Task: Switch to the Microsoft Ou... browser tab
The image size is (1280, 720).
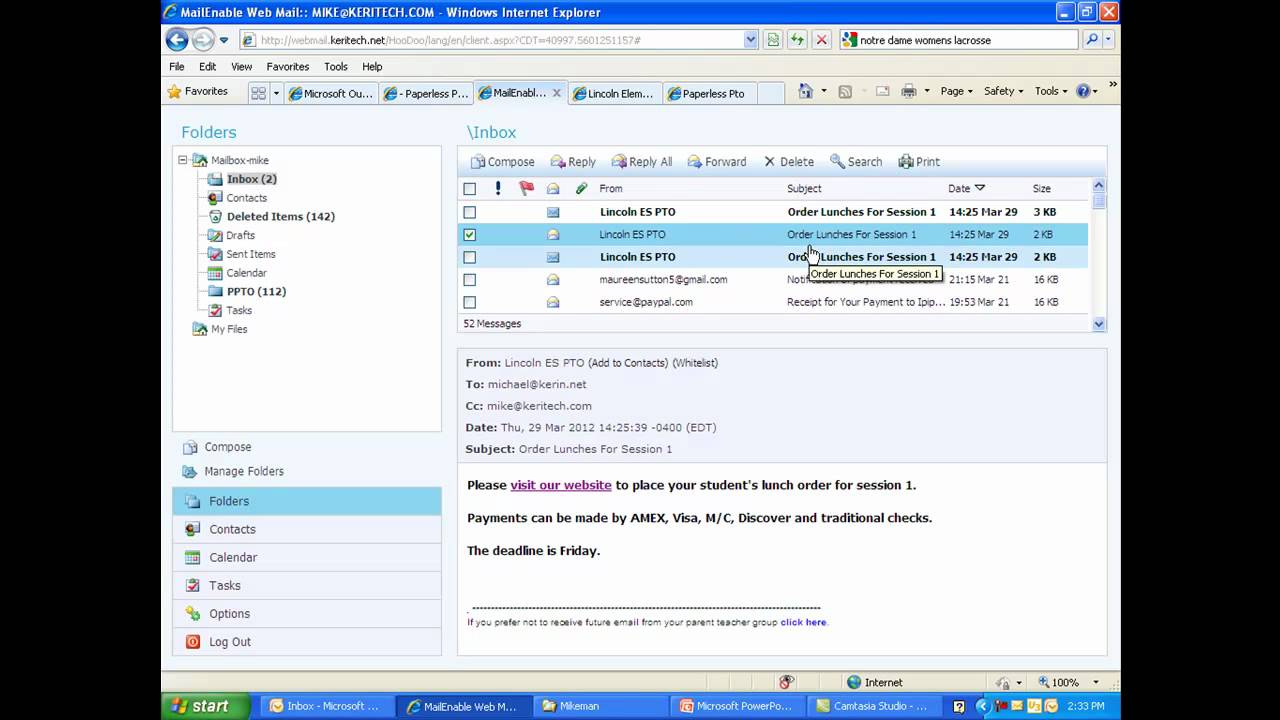Action: point(330,93)
